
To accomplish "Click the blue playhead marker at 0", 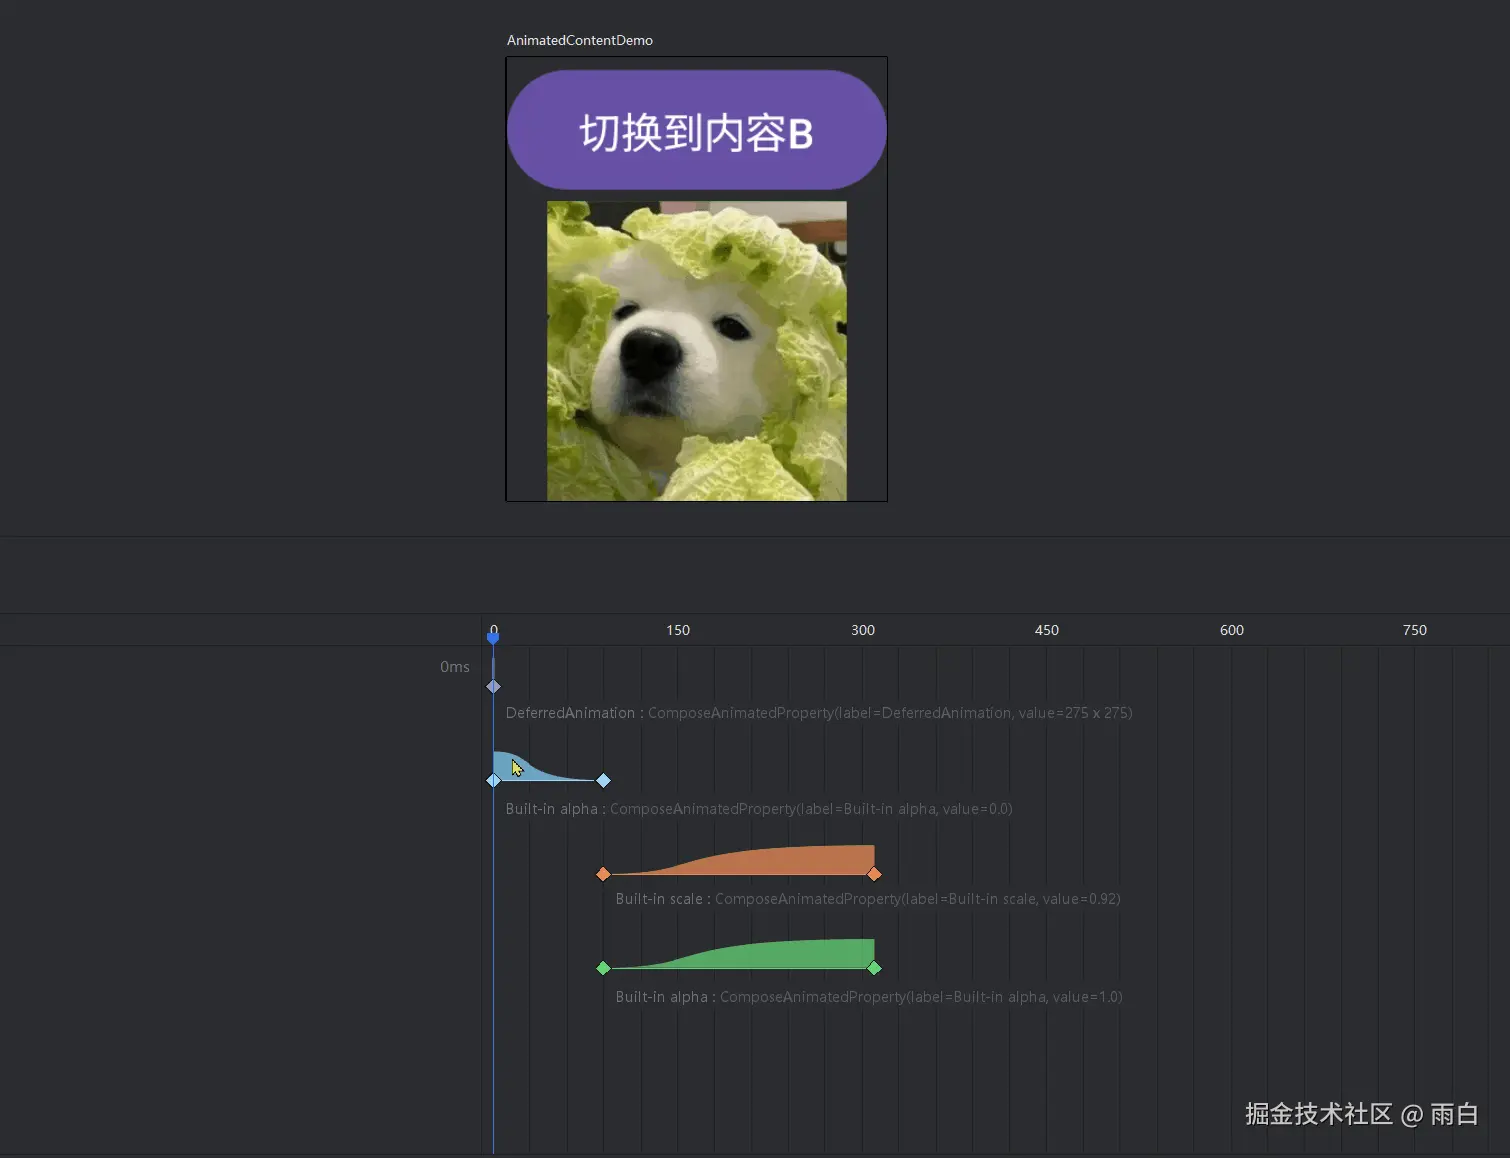I will [493, 632].
